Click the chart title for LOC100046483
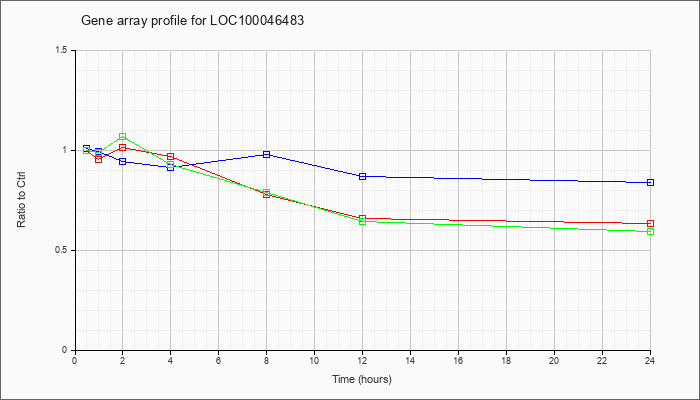This screenshot has height=400, width=700. (x=192, y=21)
